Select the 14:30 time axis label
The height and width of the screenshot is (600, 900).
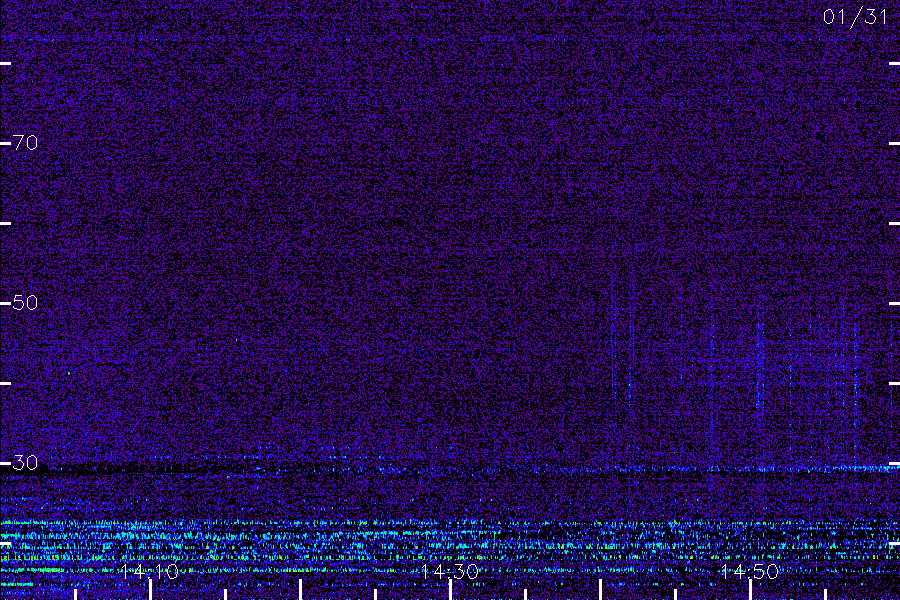click(449, 571)
